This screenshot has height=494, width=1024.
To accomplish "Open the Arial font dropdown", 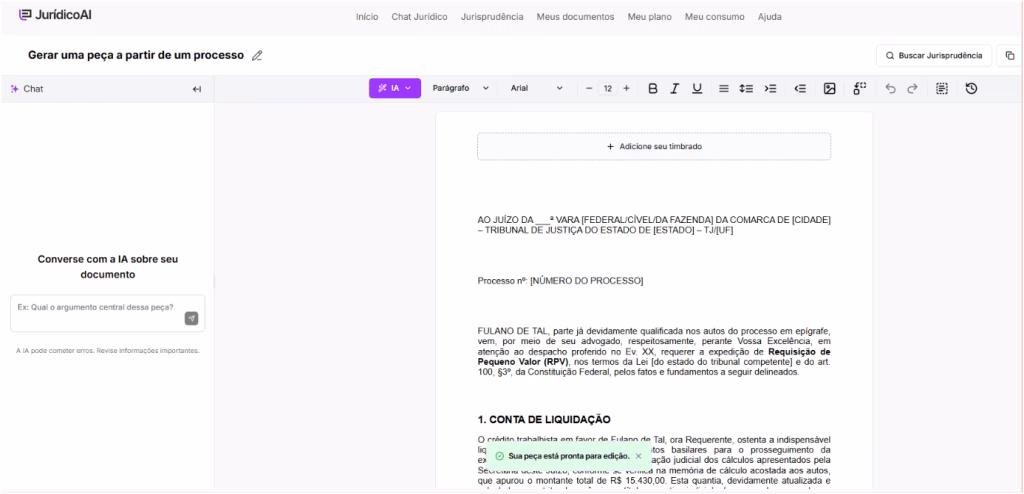I will point(536,88).
